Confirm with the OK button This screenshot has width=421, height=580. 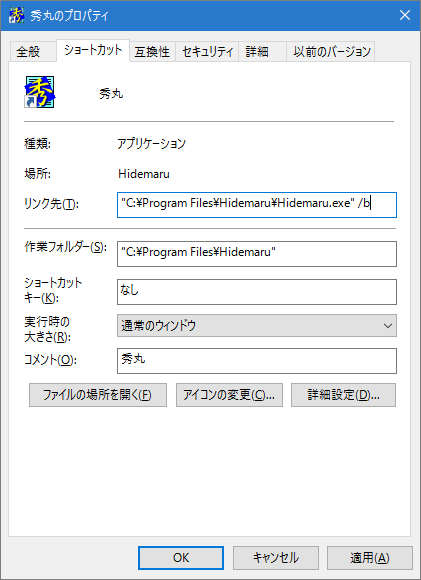click(181, 558)
